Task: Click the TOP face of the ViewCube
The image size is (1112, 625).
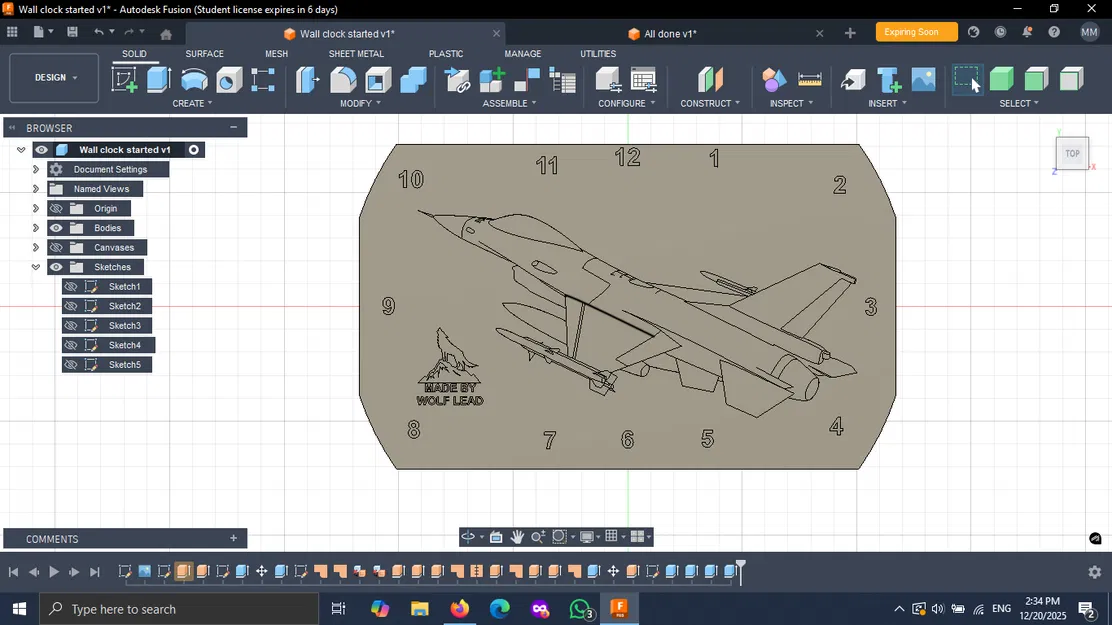Action: coord(1072,154)
